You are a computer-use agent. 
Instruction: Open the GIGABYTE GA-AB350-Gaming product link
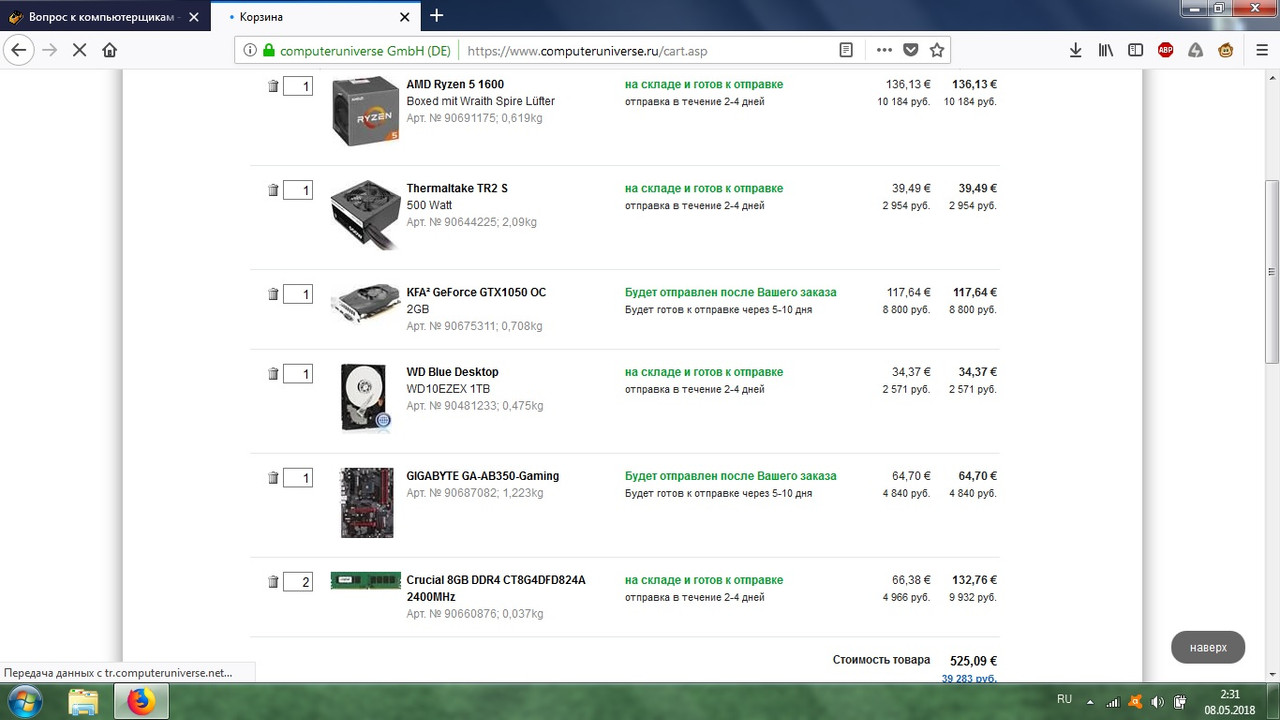click(x=483, y=477)
